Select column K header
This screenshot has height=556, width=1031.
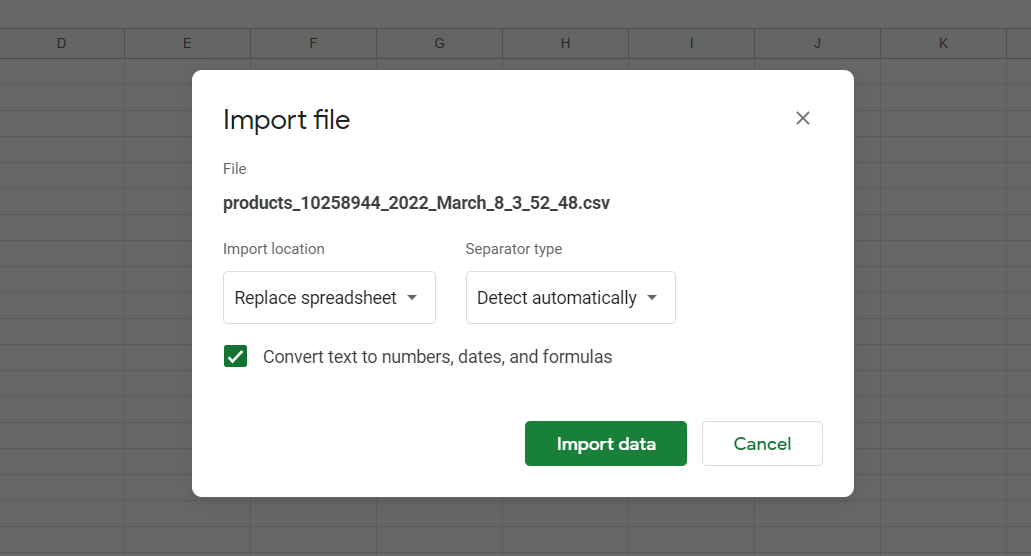[x=944, y=43]
